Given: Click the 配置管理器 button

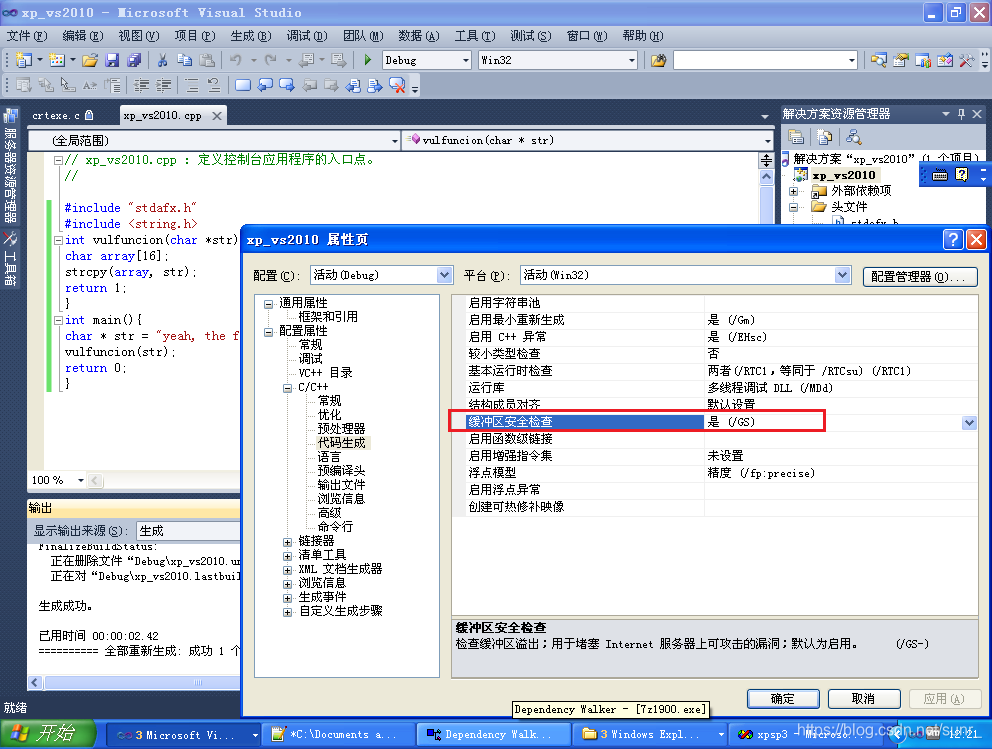Looking at the screenshot, I should point(920,276).
